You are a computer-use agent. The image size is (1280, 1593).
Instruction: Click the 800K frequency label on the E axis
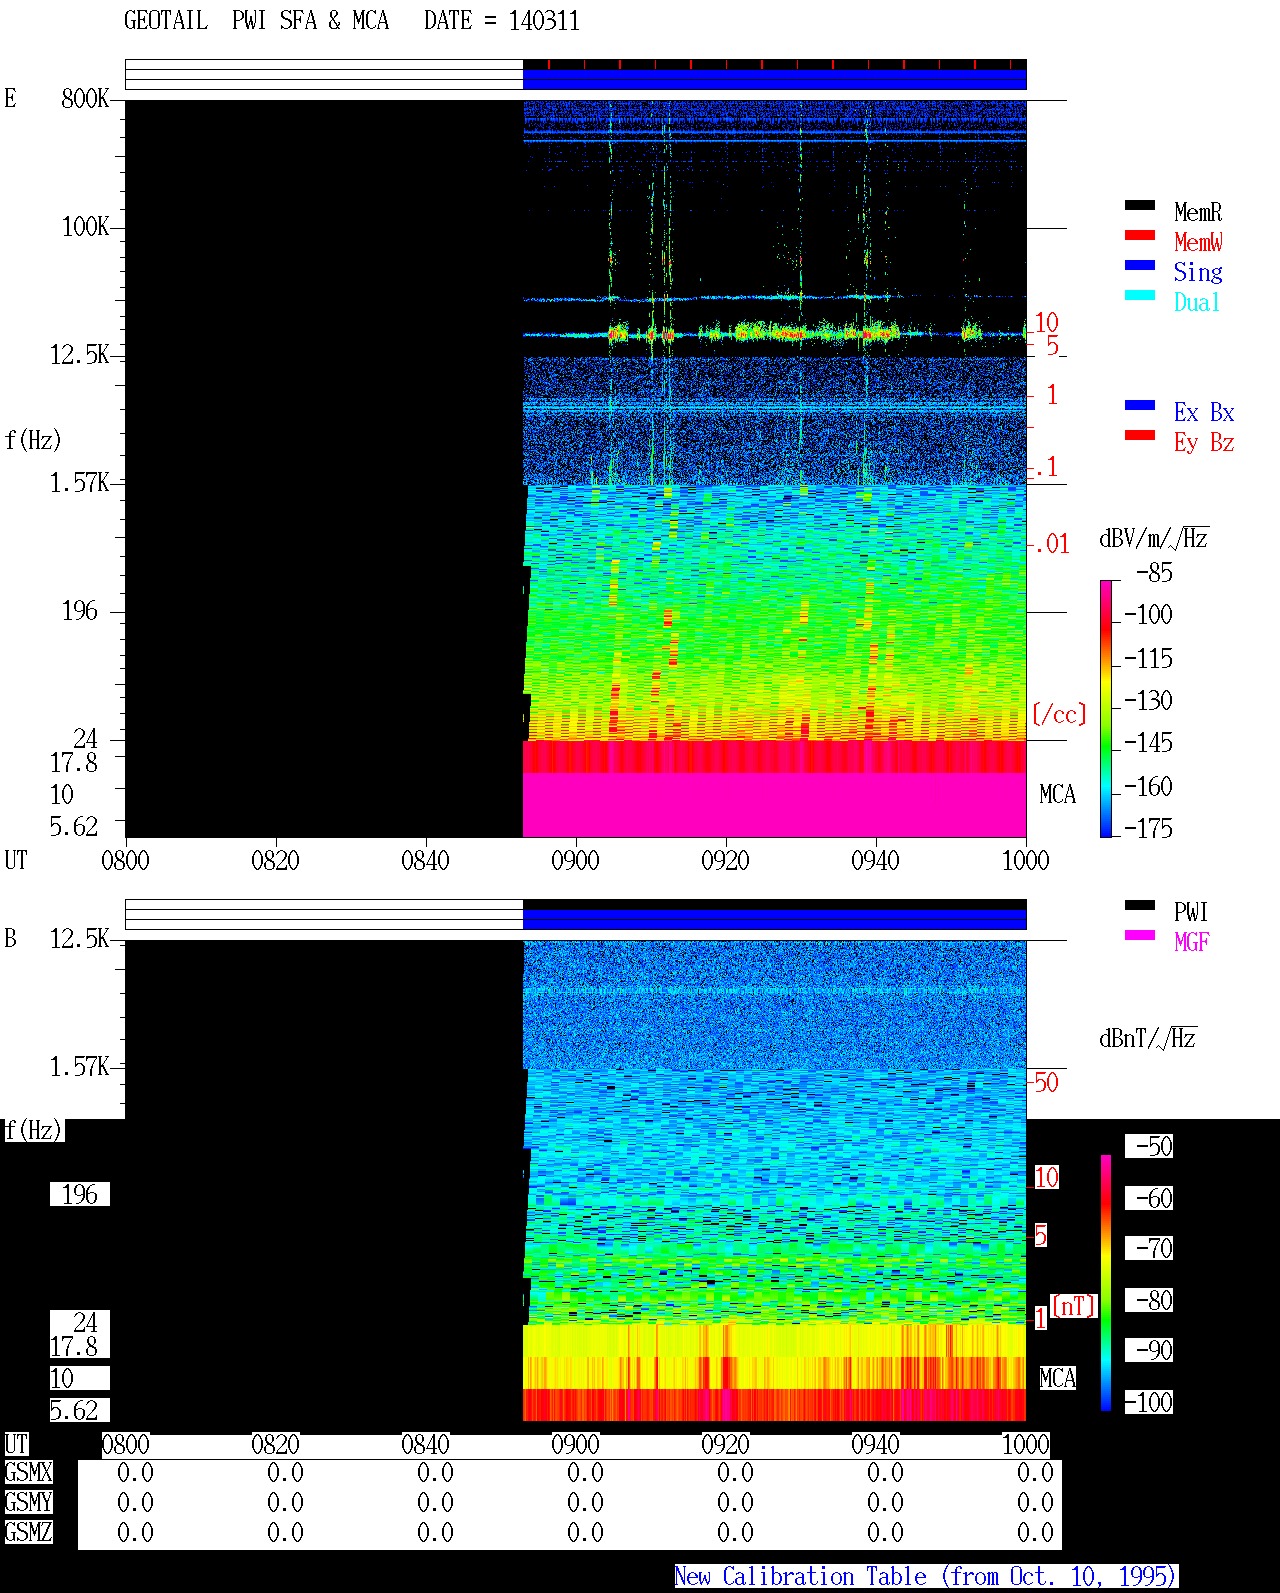pyautogui.click(x=85, y=99)
